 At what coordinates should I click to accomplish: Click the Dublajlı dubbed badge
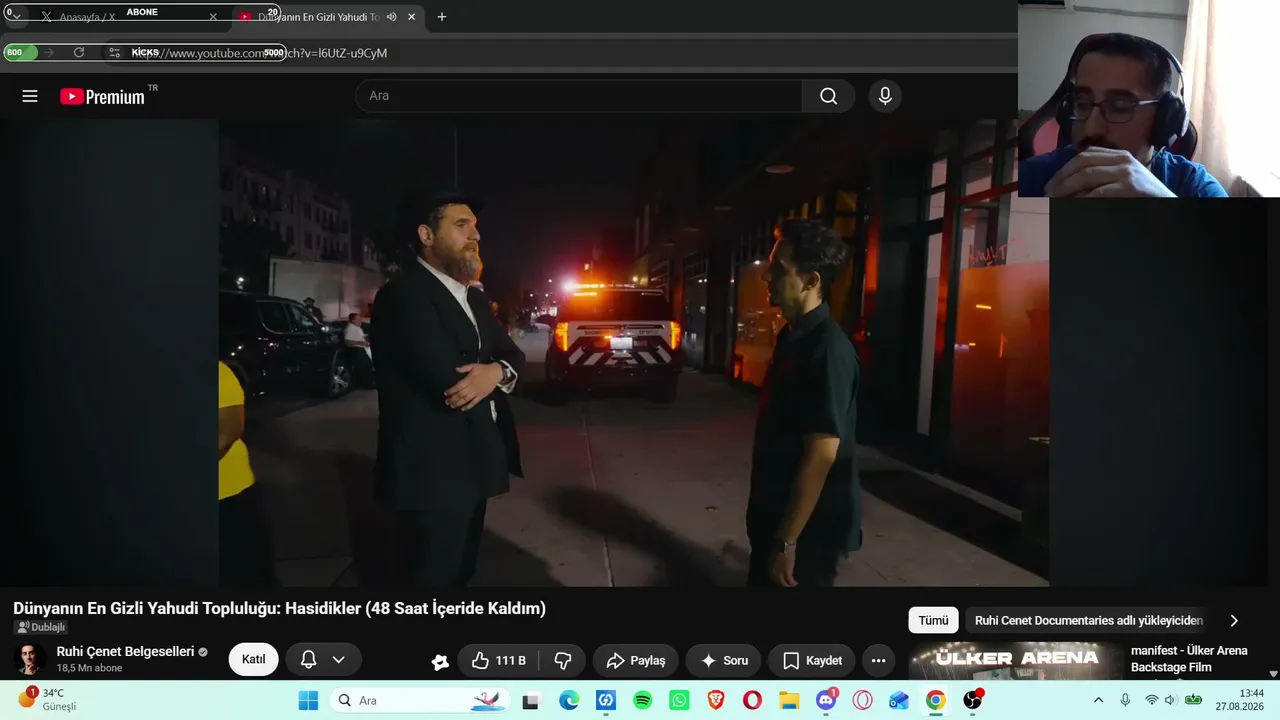(x=41, y=627)
